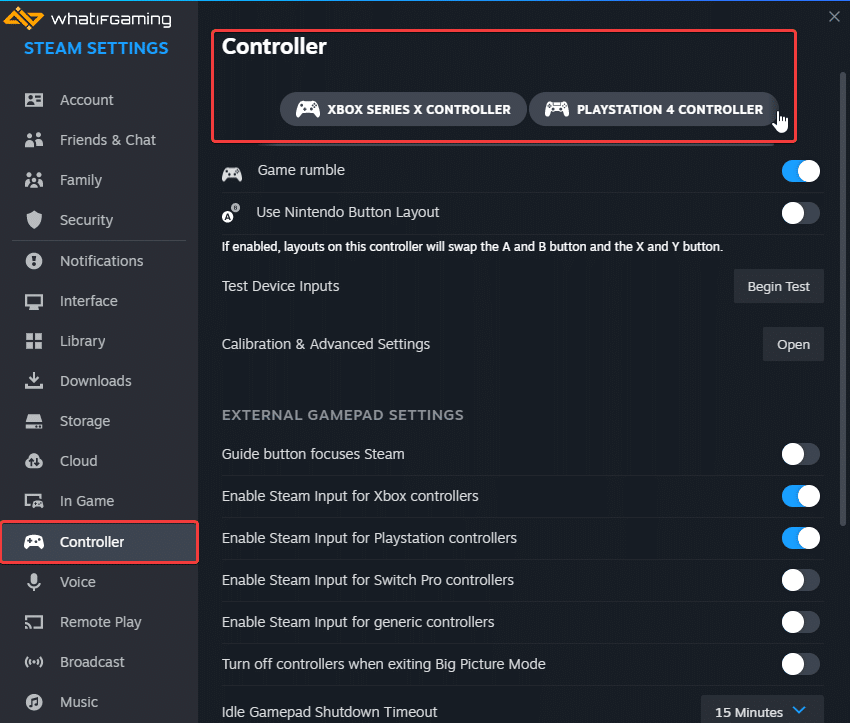The width and height of the screenshot is (850, 723).
Task: Close the Steam Settings window
Action: pos(834,17)
